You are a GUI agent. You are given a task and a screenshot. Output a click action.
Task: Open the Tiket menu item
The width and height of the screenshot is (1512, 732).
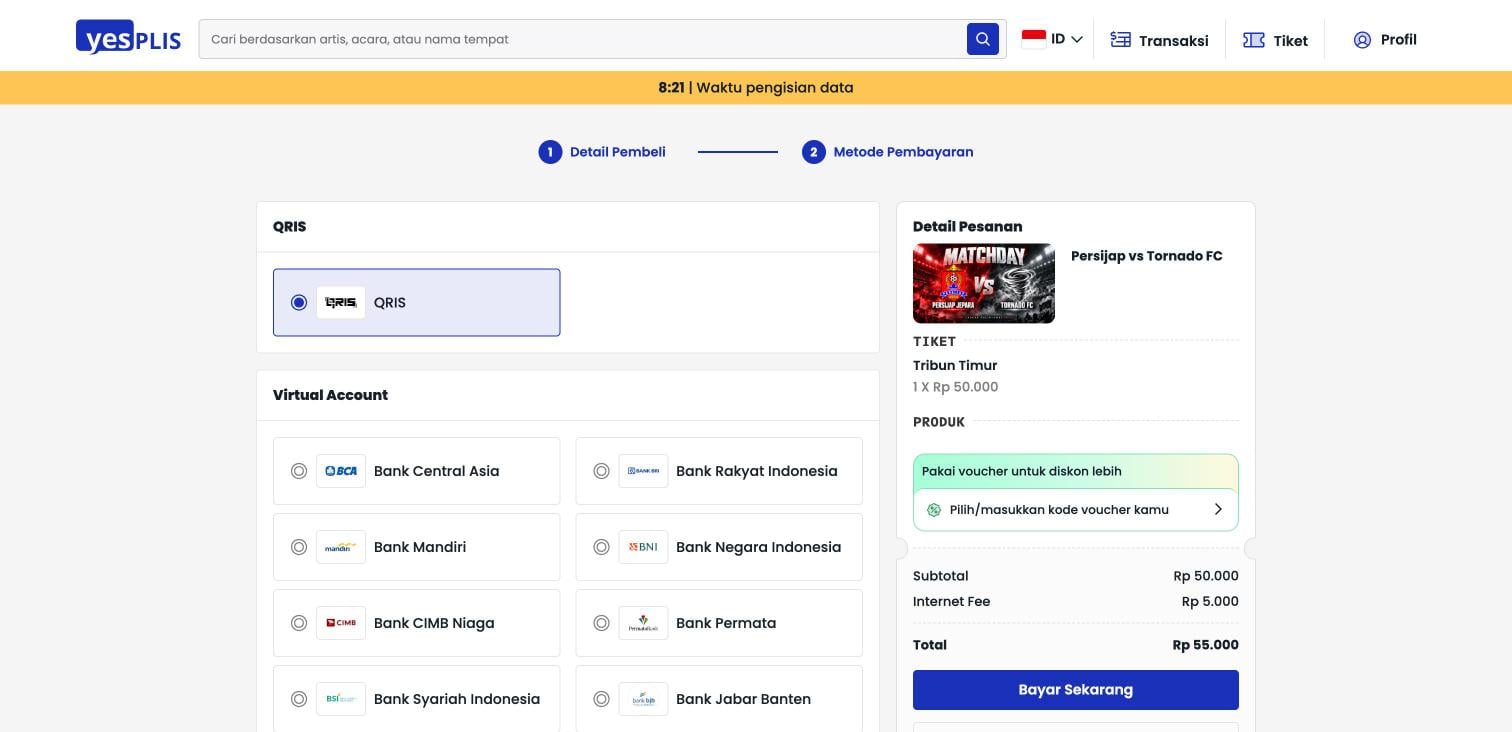coord(1275,40)
